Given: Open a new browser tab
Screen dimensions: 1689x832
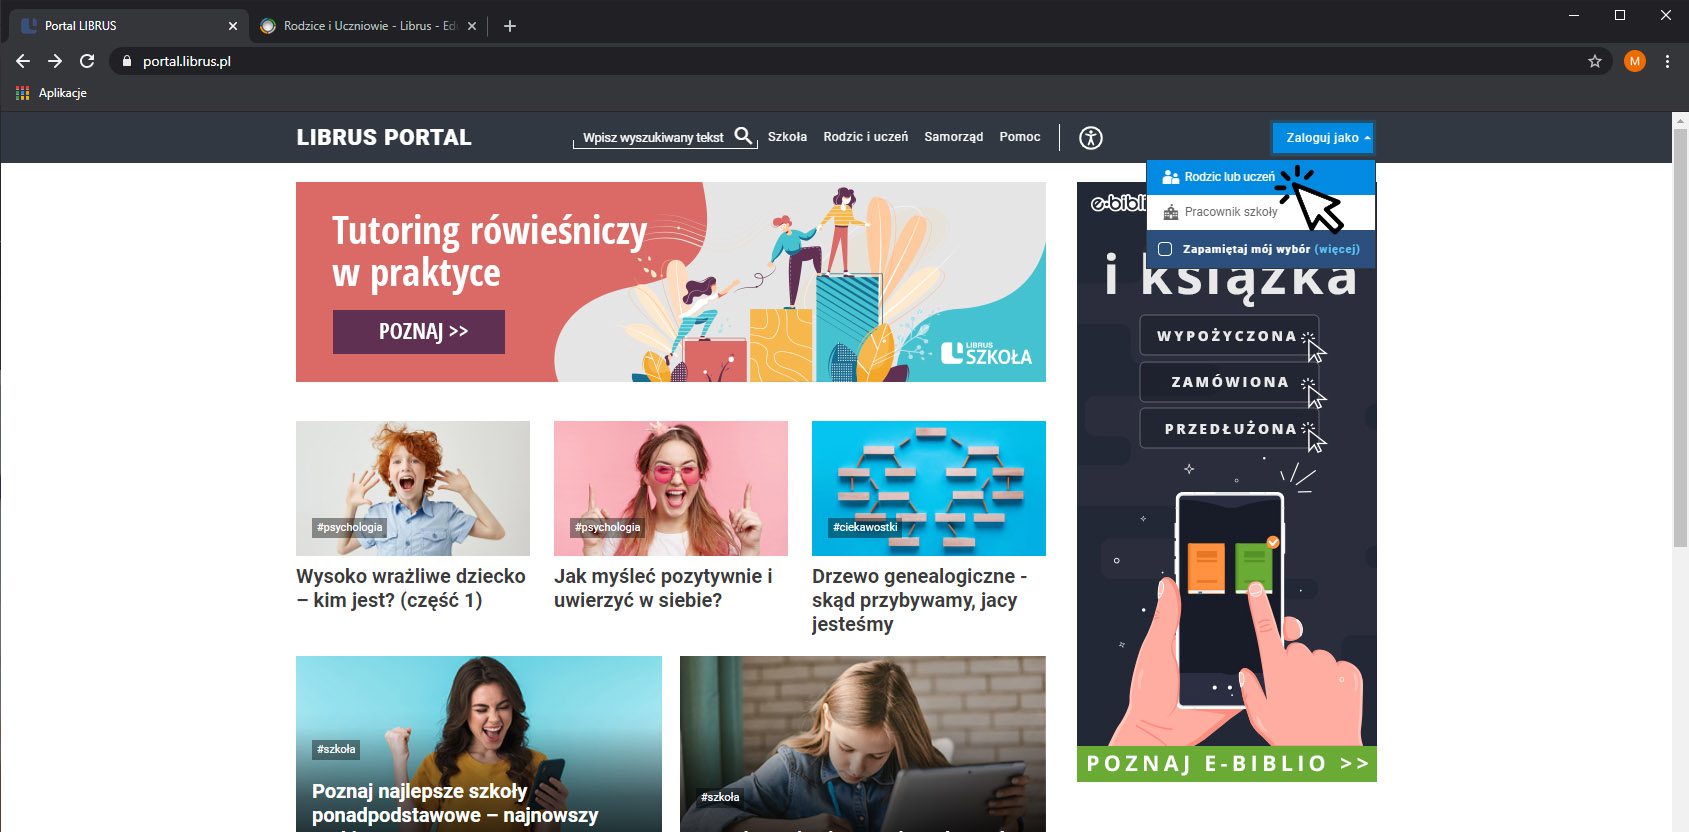Looking at the screenshot, I should tap(510, 26).
